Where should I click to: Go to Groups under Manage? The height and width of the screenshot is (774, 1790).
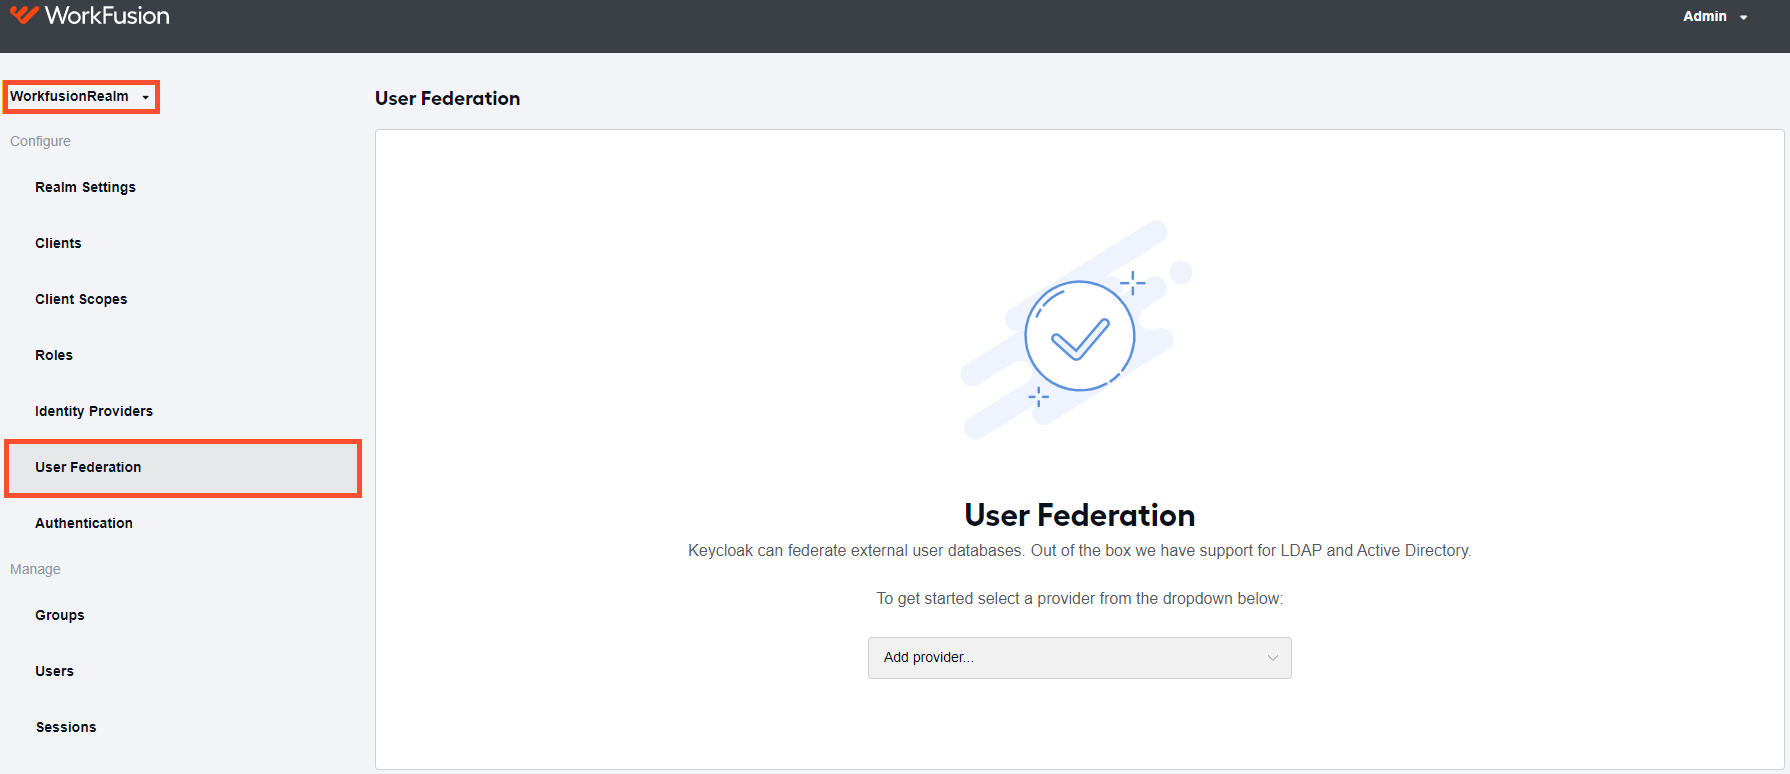60,615
